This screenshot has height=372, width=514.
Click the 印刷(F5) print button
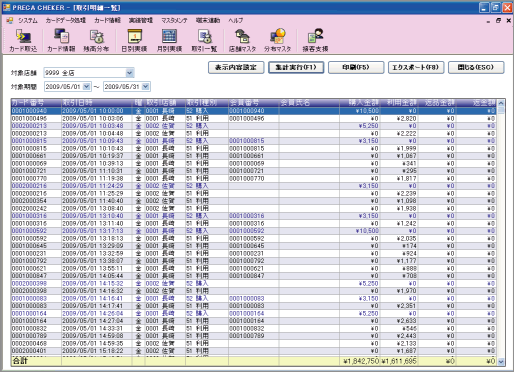coord(356,67)
